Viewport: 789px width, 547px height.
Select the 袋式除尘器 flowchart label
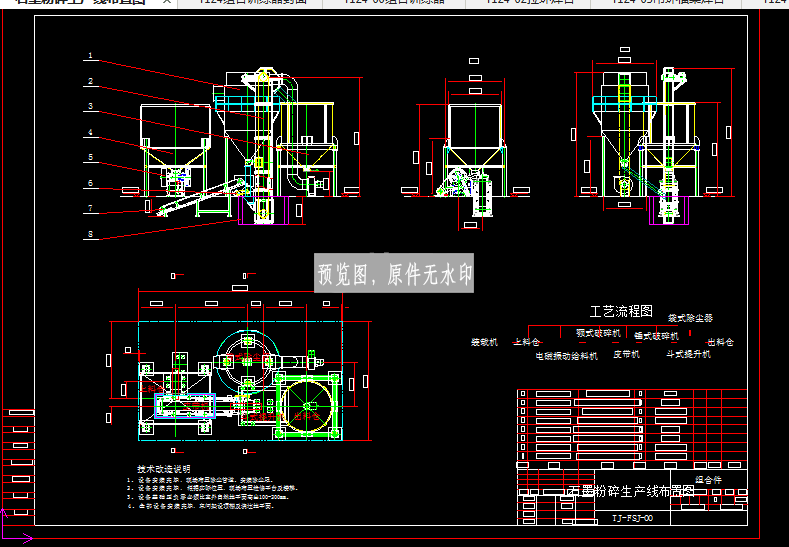(690, 318)
